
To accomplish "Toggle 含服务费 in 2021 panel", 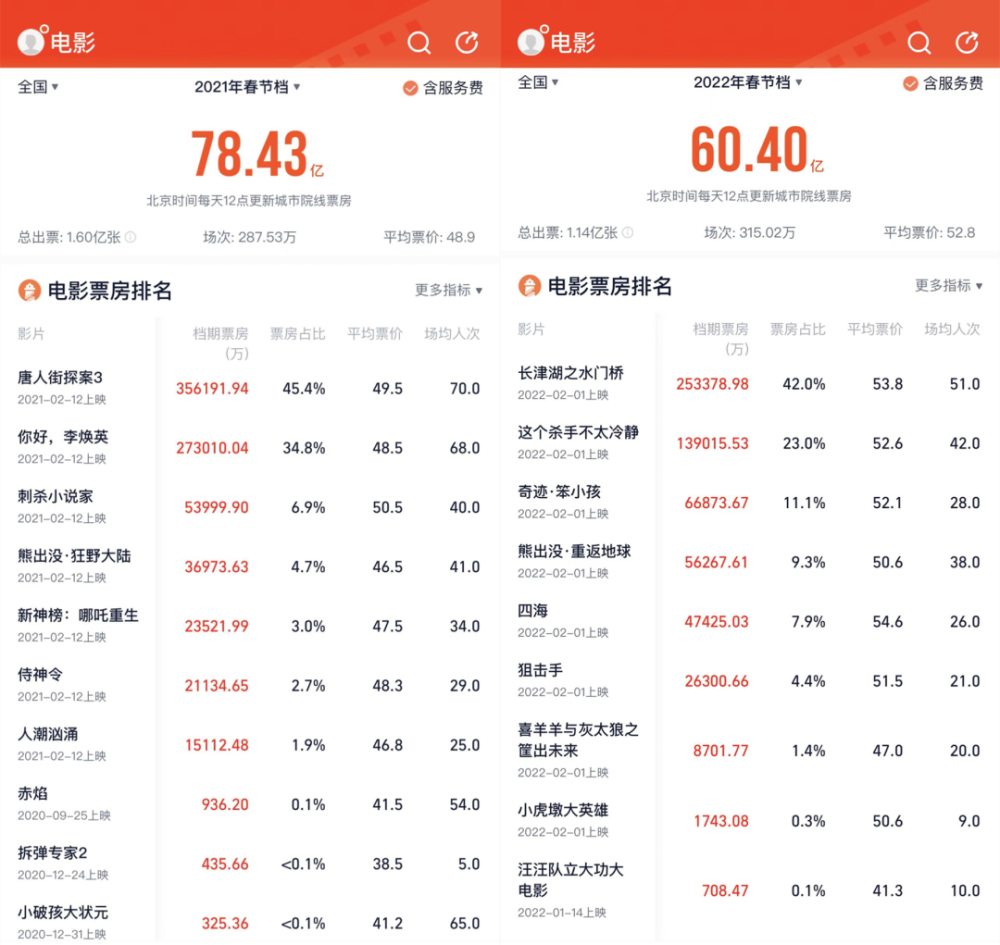I will (x=443, y=88).
